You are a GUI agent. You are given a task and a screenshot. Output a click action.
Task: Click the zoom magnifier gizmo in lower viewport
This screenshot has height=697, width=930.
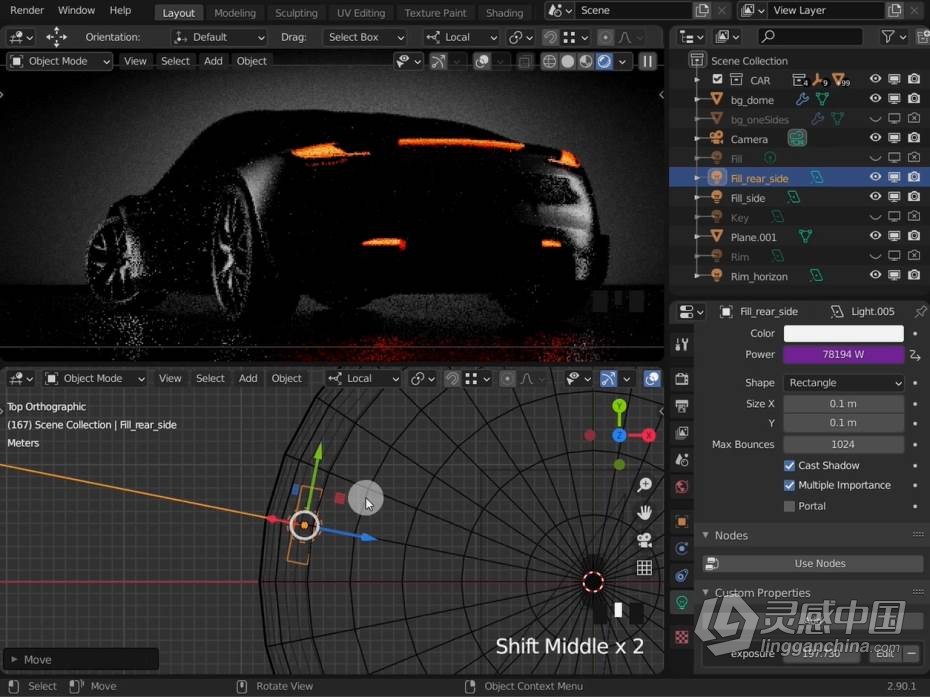coord(644,485)
